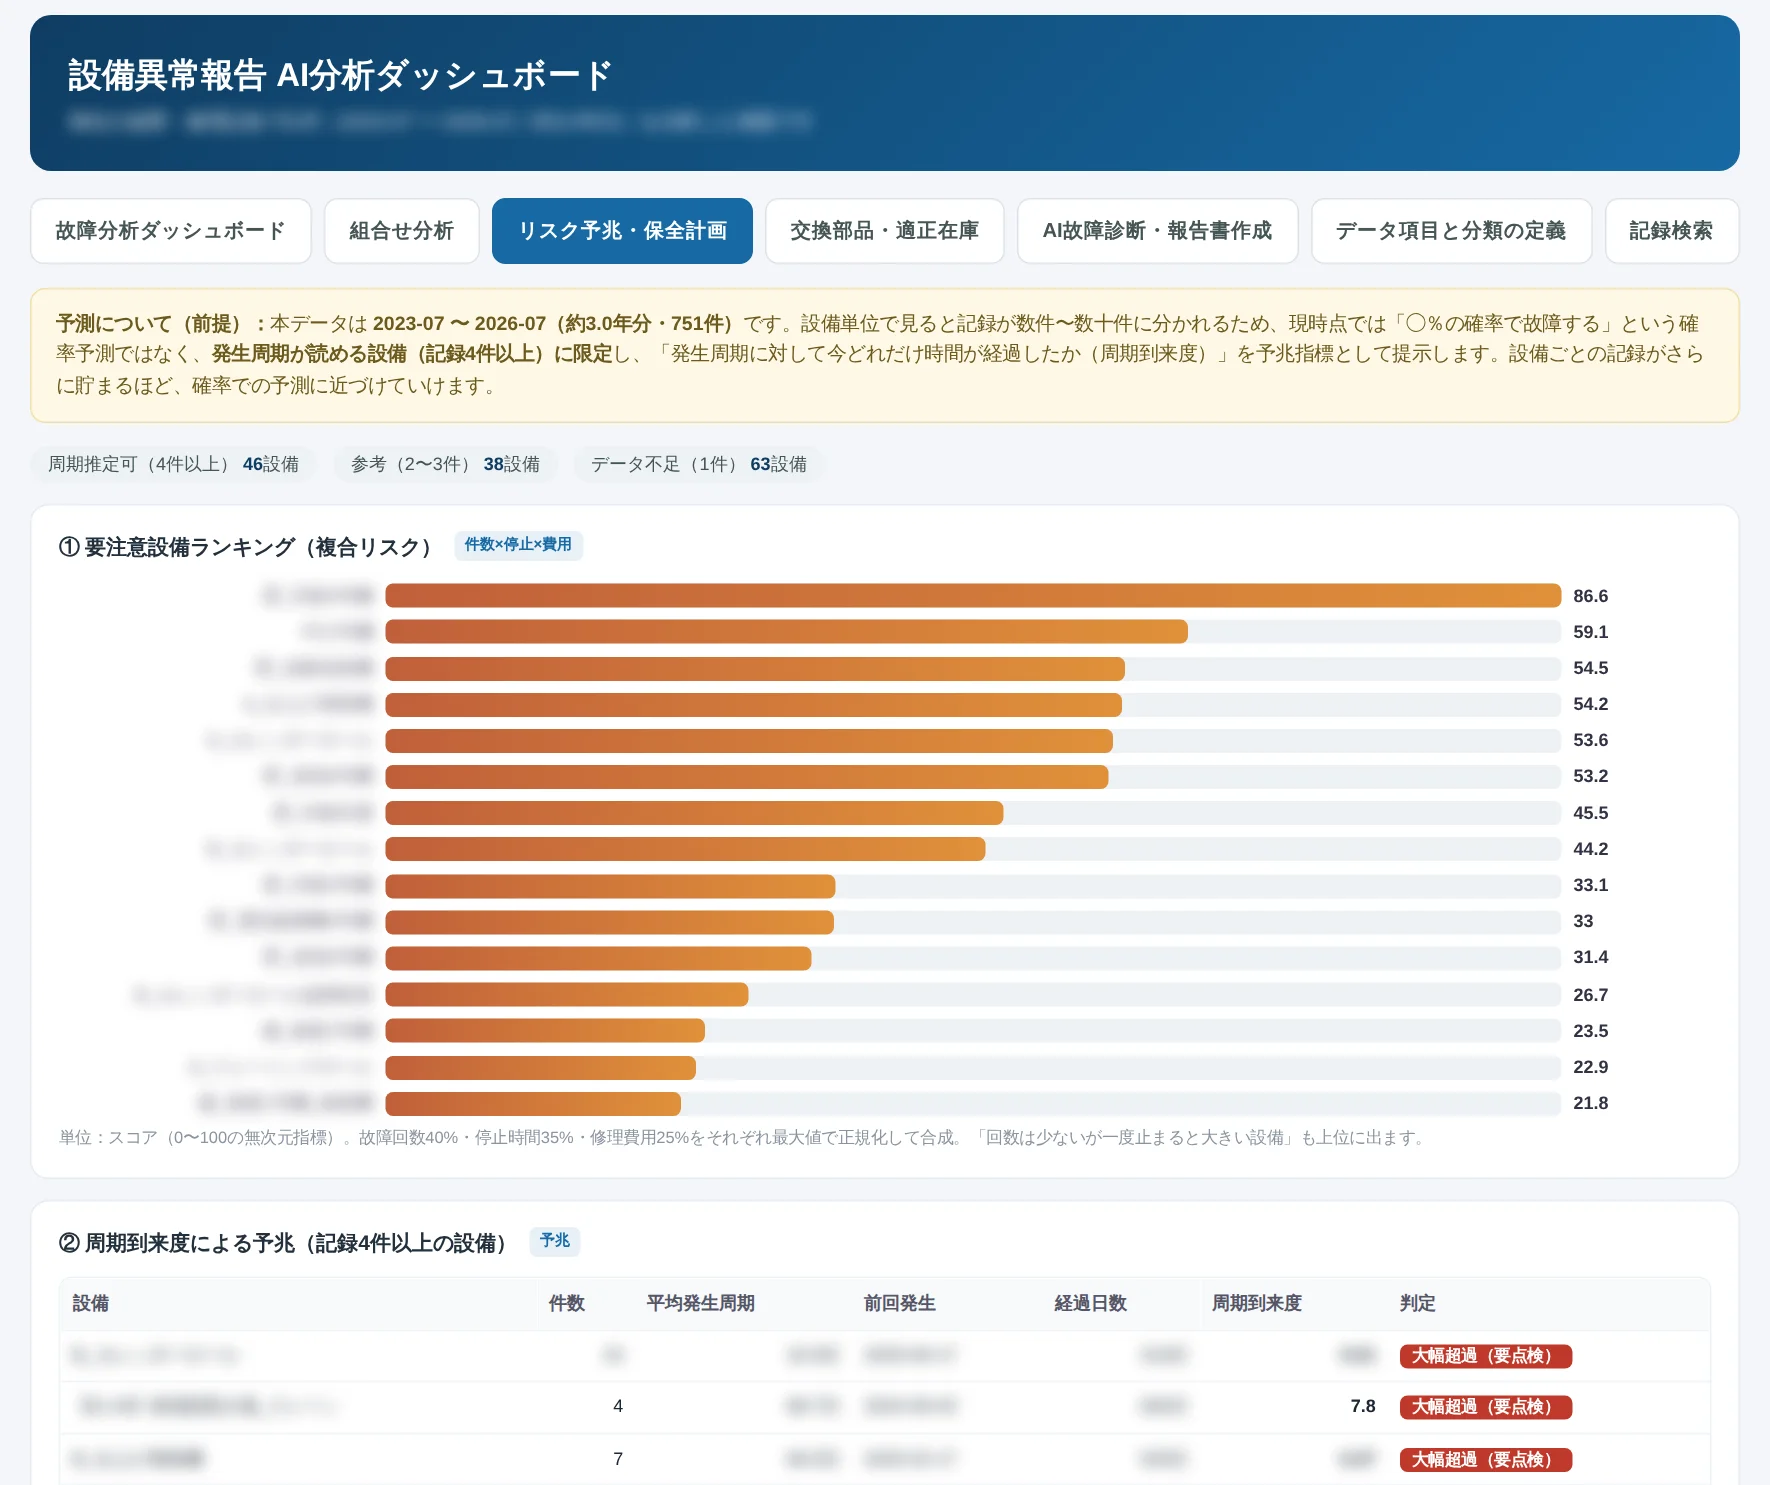
Task: Click the bar scoring 86.6
Action: pos(973,596)
